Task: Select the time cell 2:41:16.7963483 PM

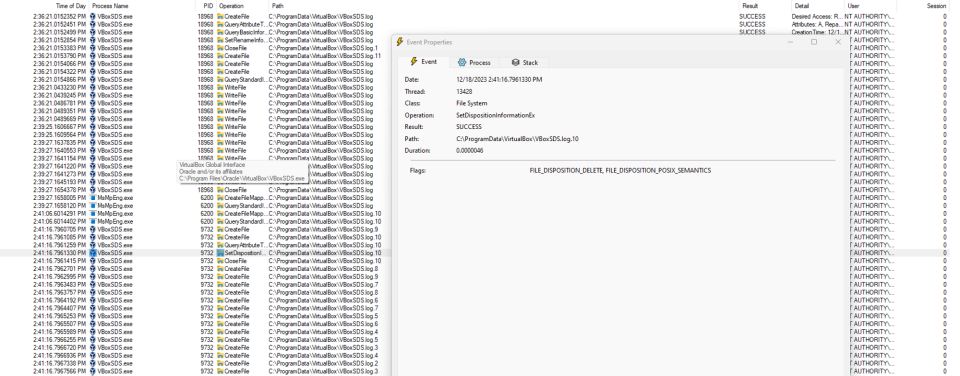Action: pyautogui.click(x=60, y=285)
